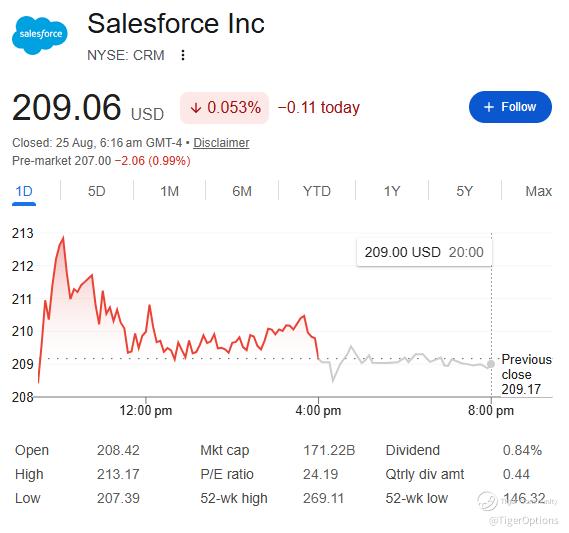Click the Previous close 209.17 label
The width and height of the screenshot is (569, 533).
[x=526, y=374]
